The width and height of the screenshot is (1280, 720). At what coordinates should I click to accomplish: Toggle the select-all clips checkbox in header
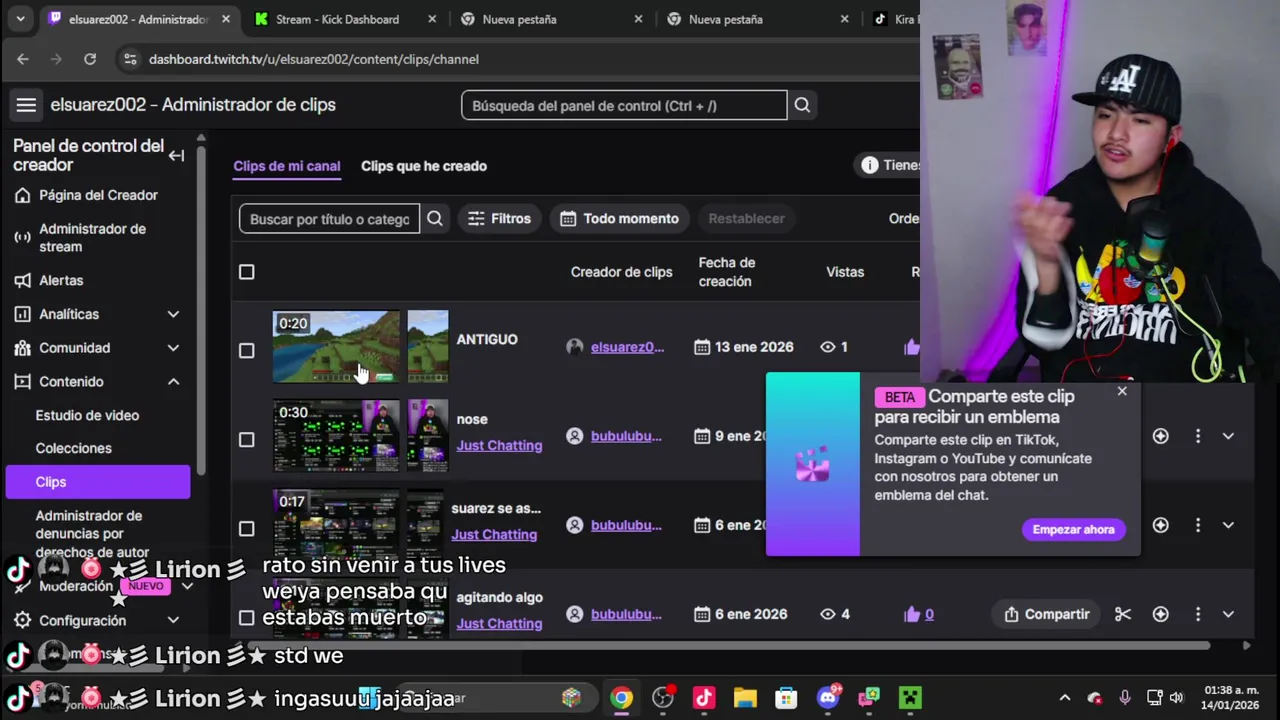point(246,272)
